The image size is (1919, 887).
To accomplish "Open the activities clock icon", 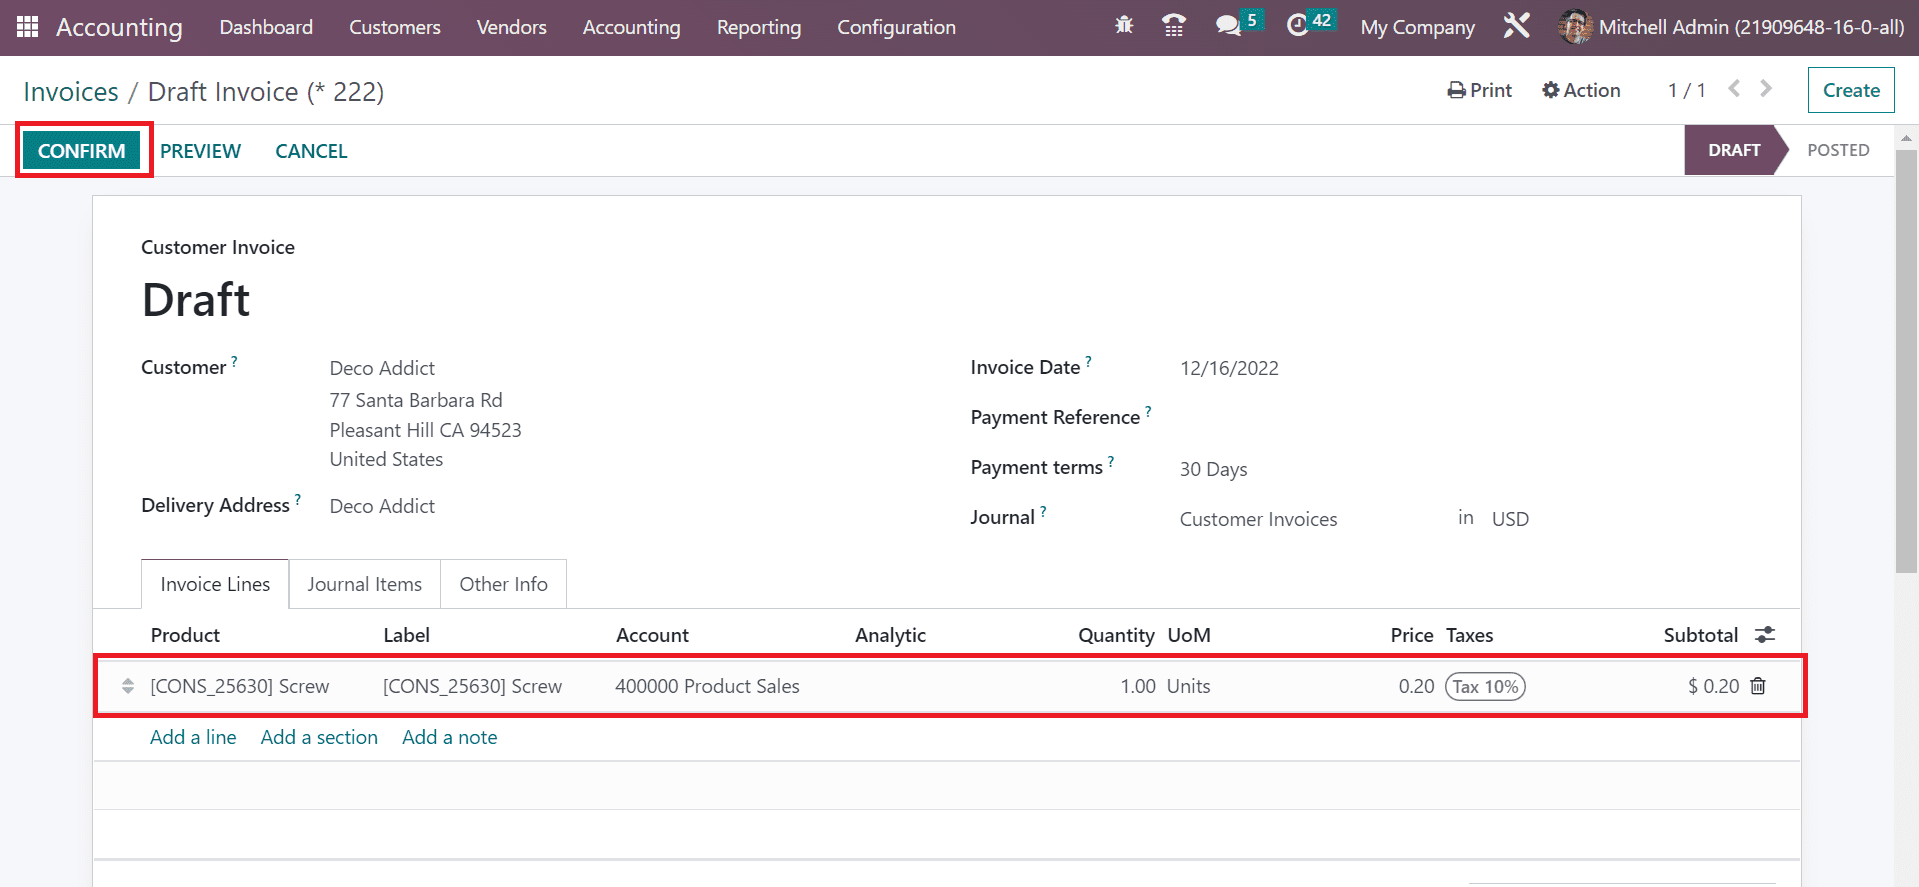I will (x=1297, y=26).
